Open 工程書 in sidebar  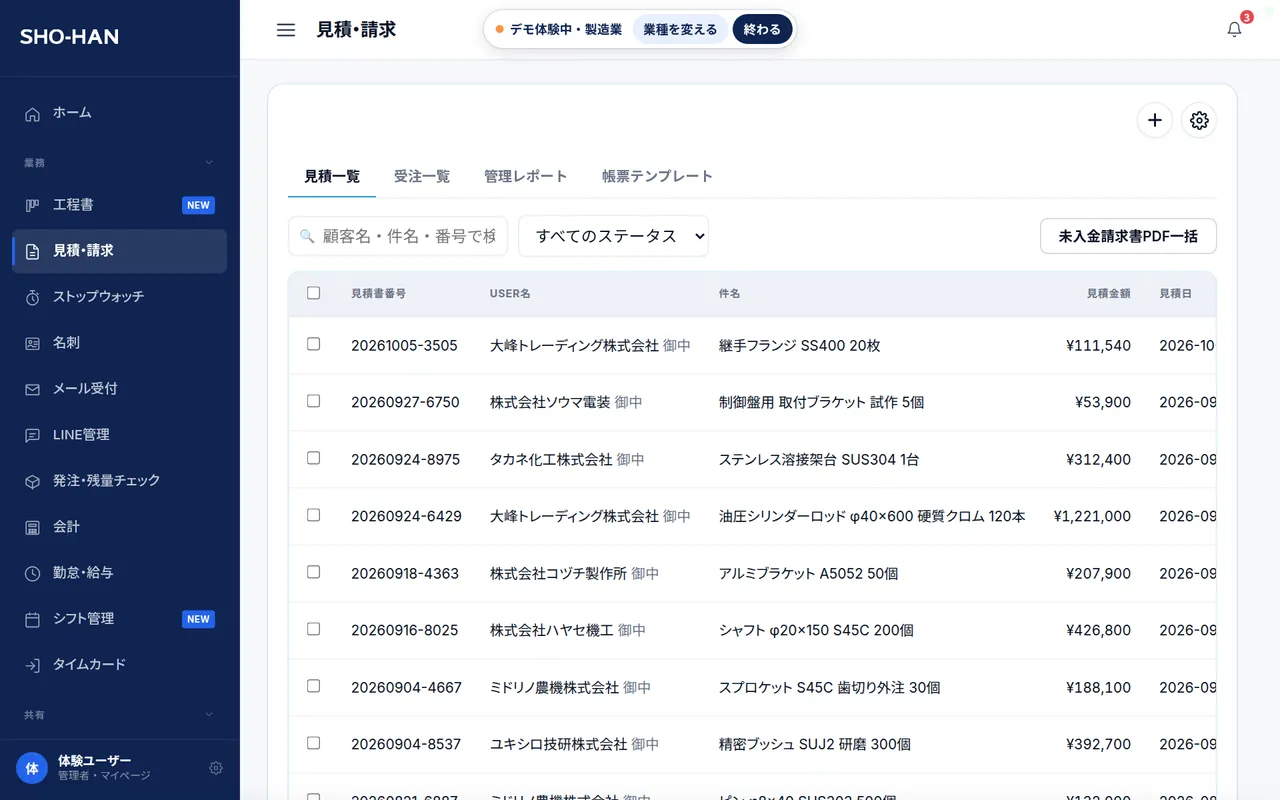[x=120, y=205]
